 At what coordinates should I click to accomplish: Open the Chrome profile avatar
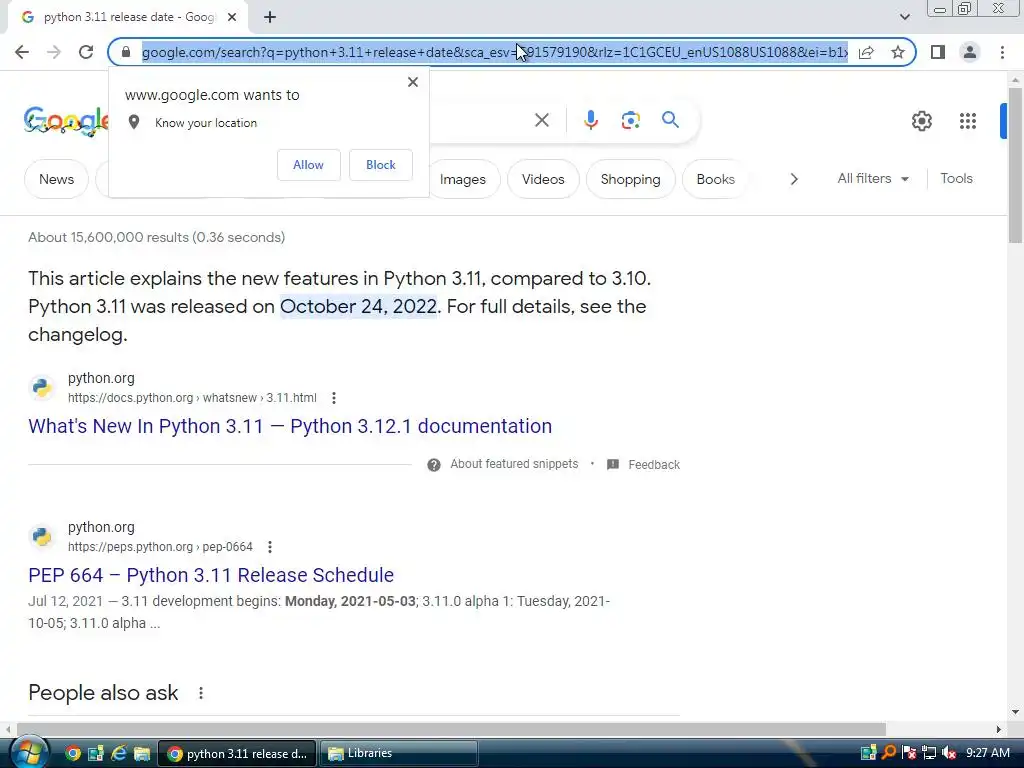click(x=970, y=52)
